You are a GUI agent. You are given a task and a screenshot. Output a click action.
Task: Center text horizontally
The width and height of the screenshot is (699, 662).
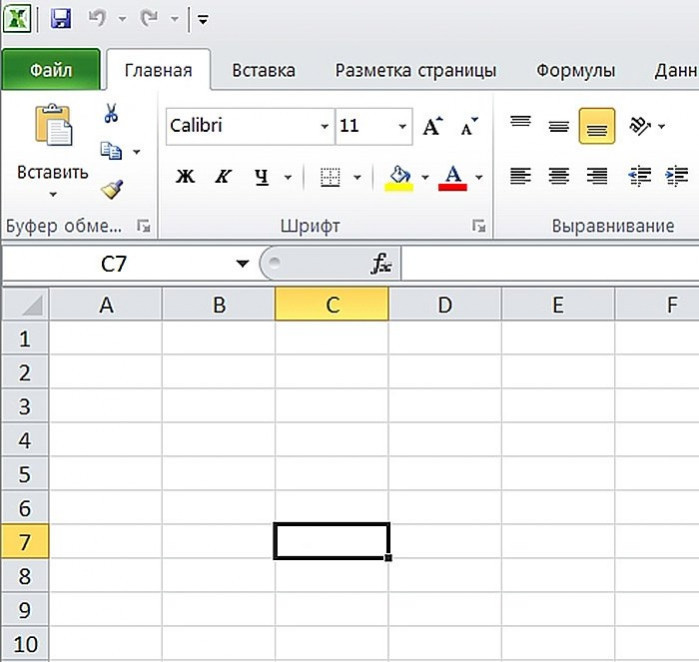[559, 176]
